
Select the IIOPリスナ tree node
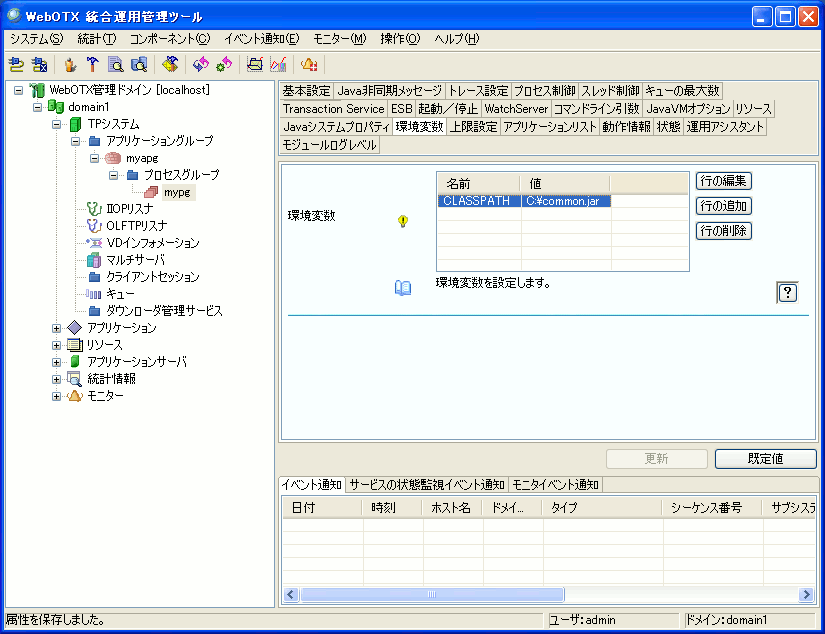[130, 209]
